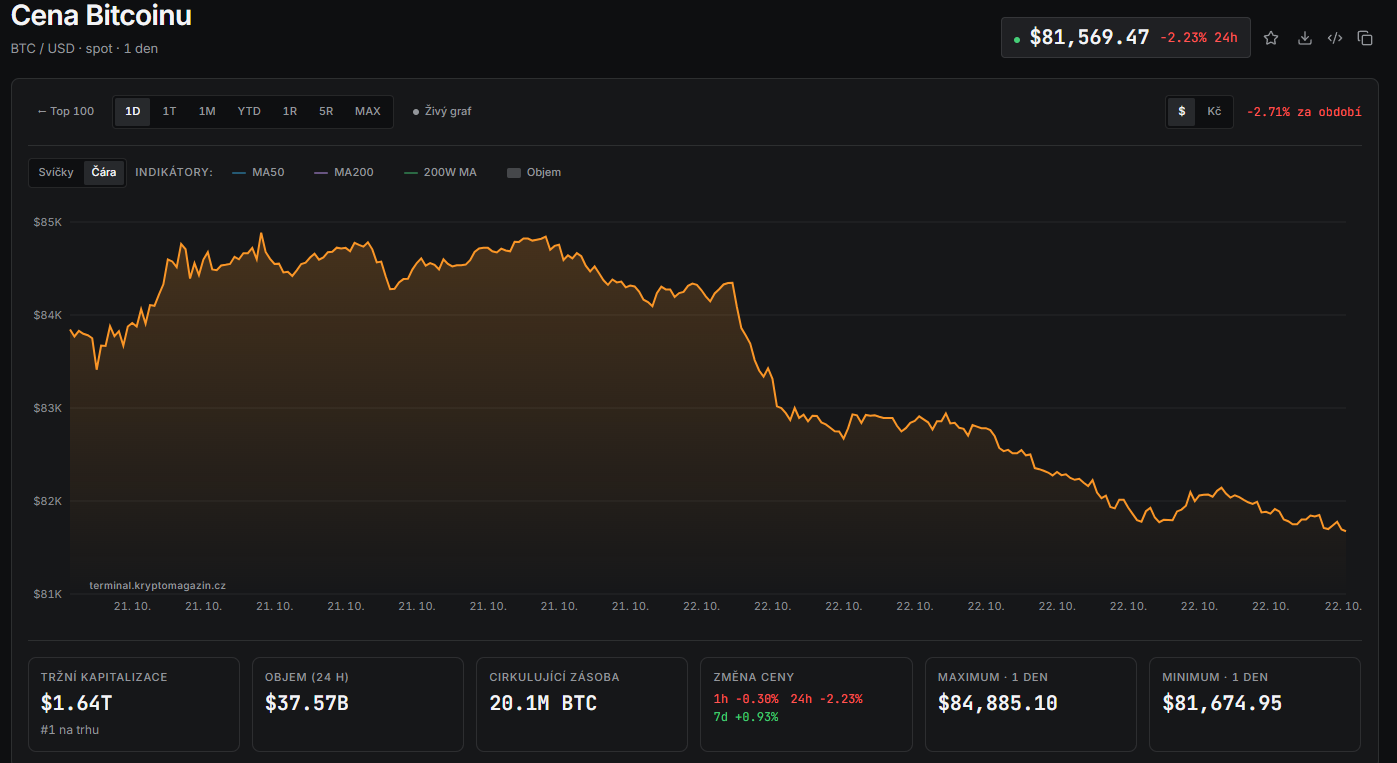The width and height of the screenshot is (1397, 763).
Task: Click the 24h volume value $37.57B
Action: (307, 703)
